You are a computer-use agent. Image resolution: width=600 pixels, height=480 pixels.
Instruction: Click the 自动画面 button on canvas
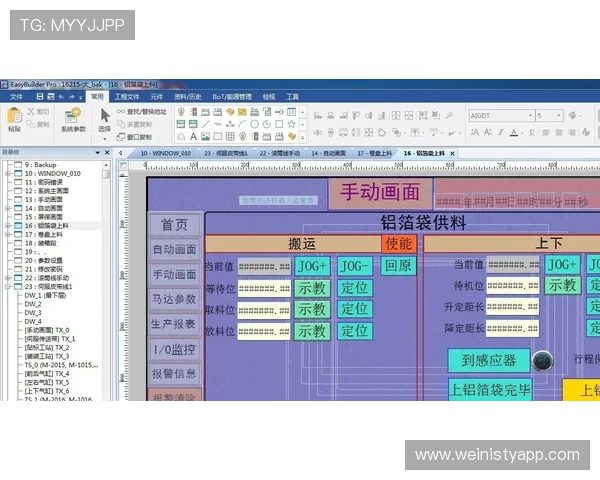[174, 250]
